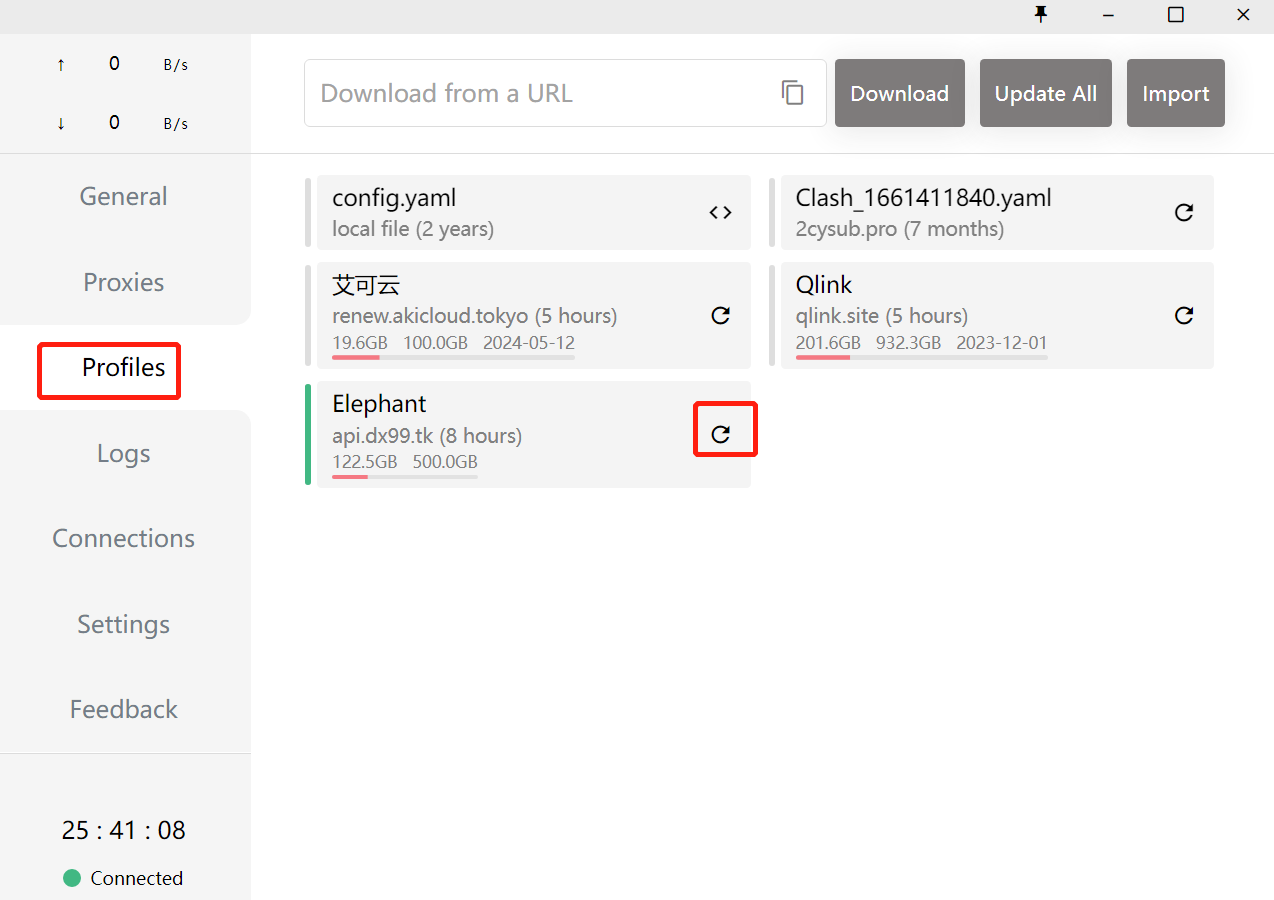Viewport: 1274px width, 900px height.
Task: Open the General tab
Action: tap(124, 197)
